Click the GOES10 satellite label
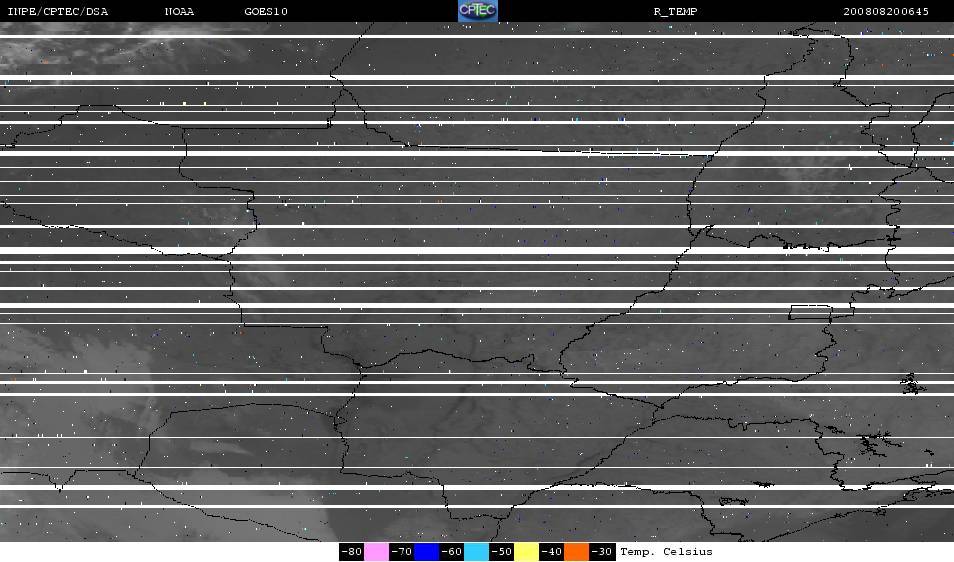This screenshot has height=562, width=954. click(266, 12)
